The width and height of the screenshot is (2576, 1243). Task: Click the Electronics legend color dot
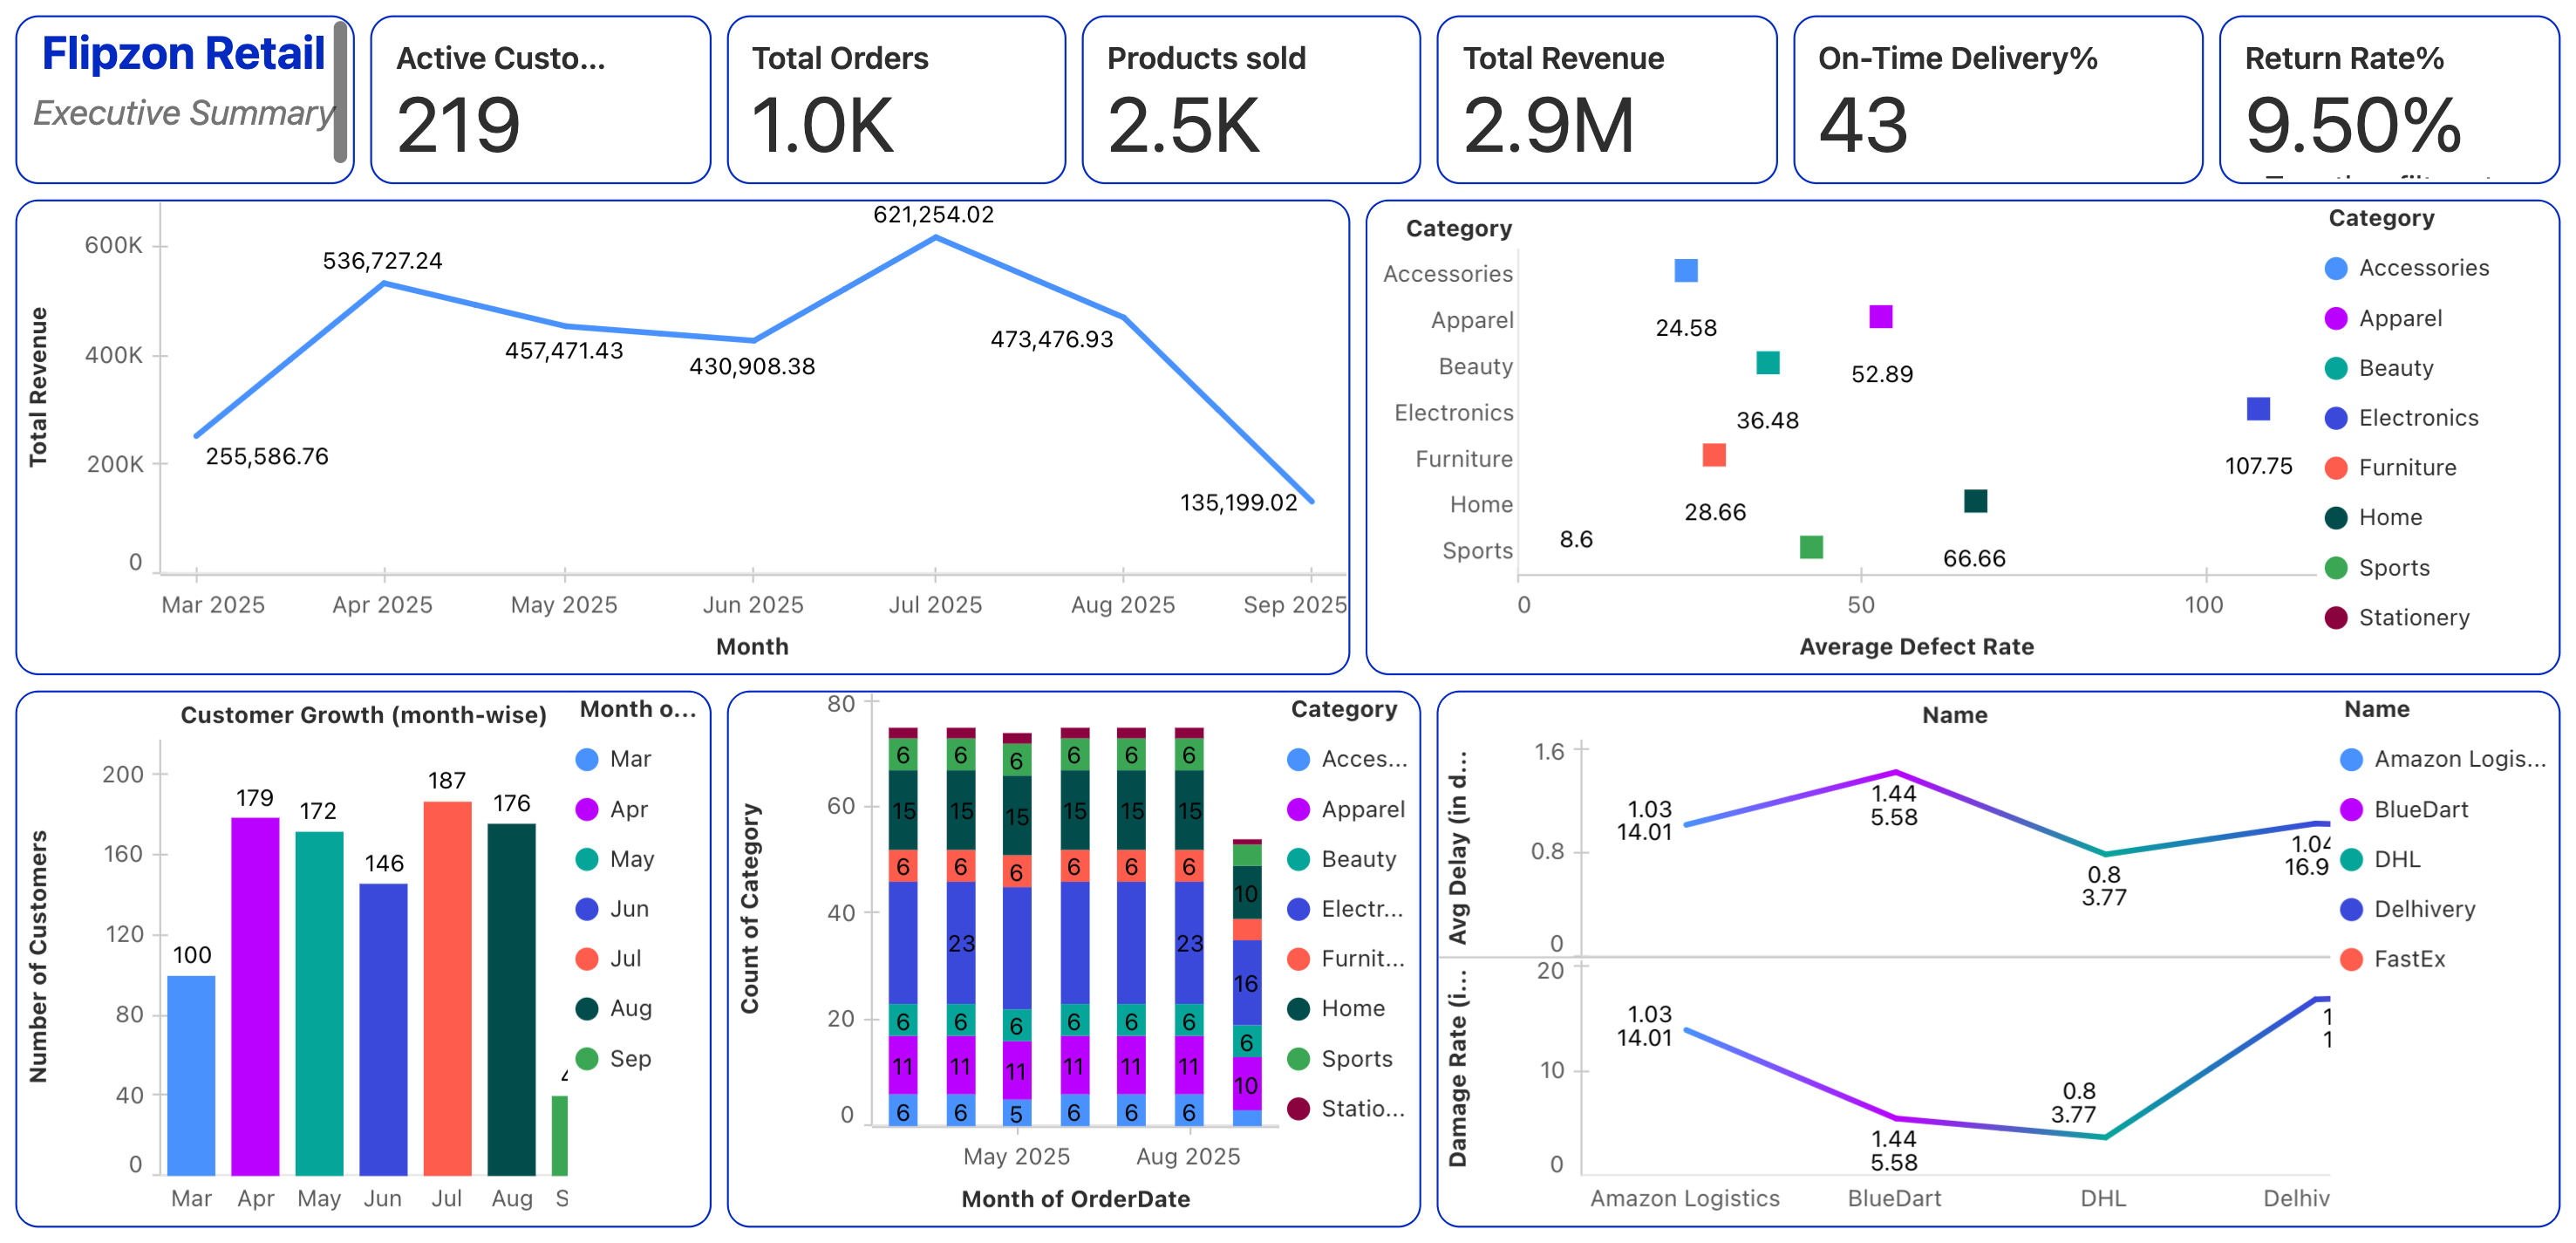(2335, 418)
